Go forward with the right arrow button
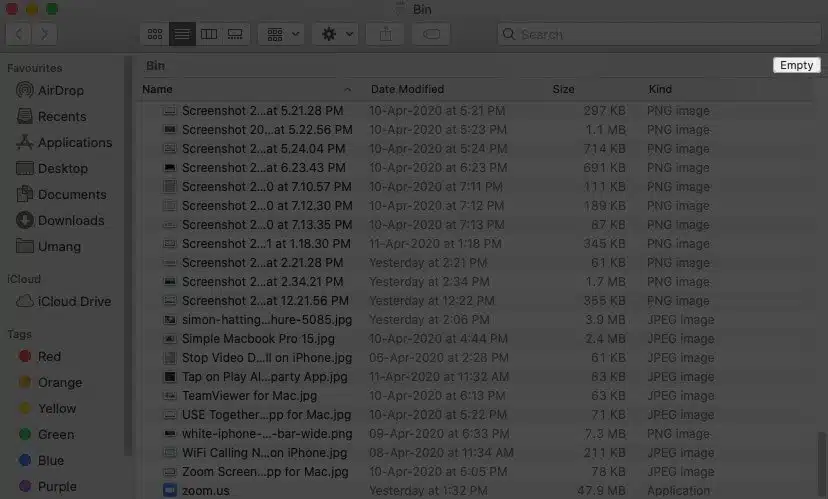 click(x=45, y=34)
